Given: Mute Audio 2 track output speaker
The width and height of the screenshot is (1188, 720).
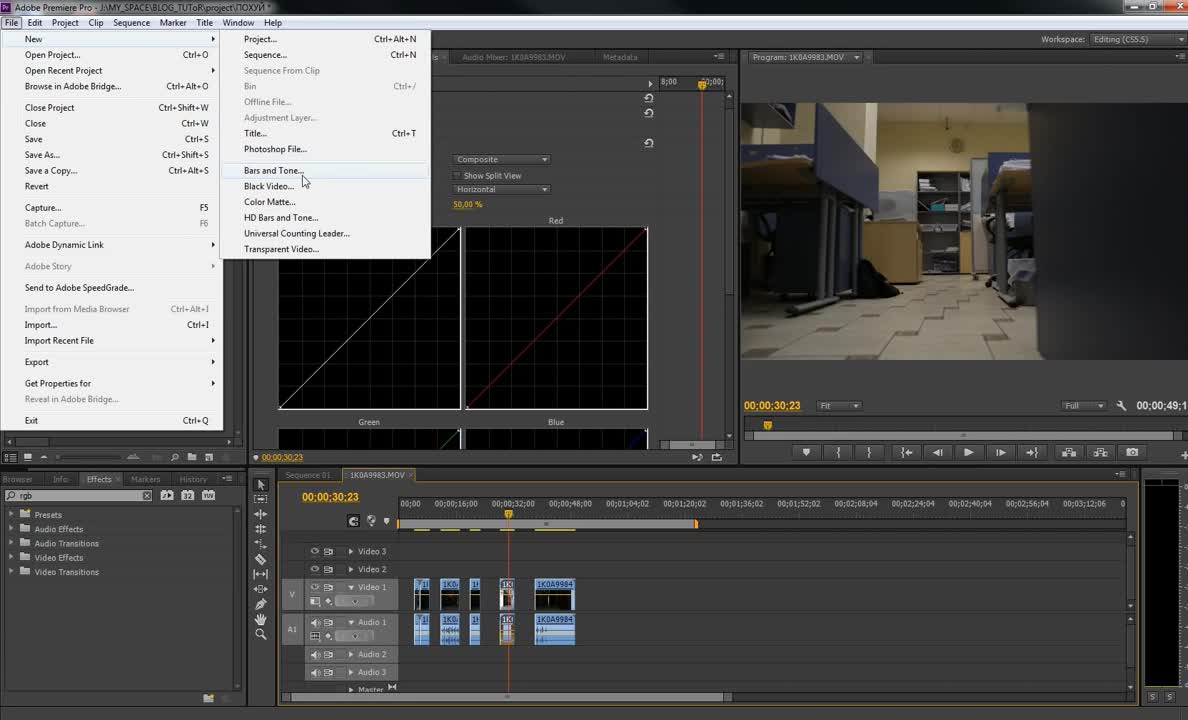Looking at the screenshot, I should coord(314,654).
